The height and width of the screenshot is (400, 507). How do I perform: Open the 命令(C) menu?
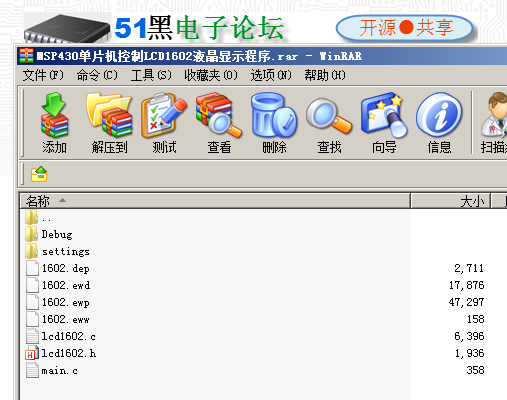tap(97, 75)
